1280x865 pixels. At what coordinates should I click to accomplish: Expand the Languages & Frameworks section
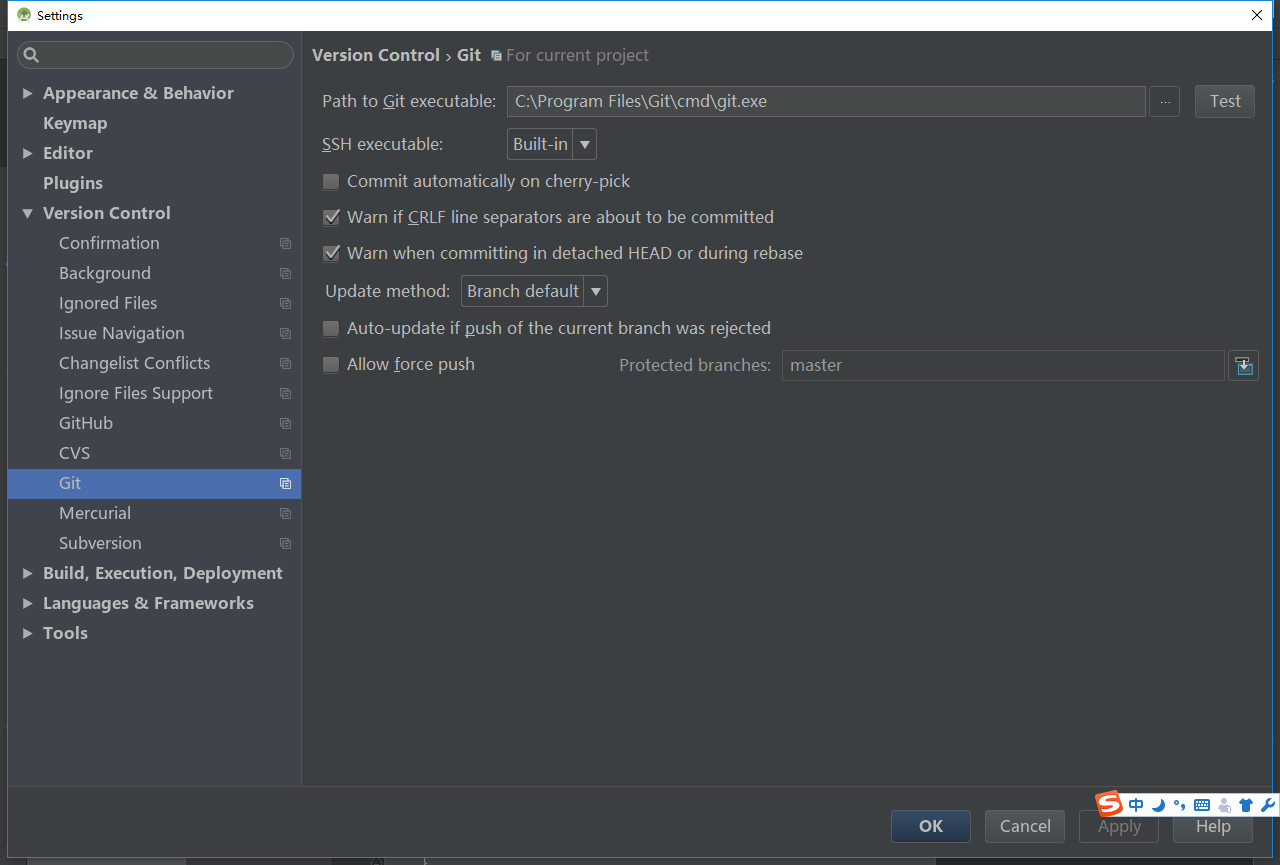27,603
